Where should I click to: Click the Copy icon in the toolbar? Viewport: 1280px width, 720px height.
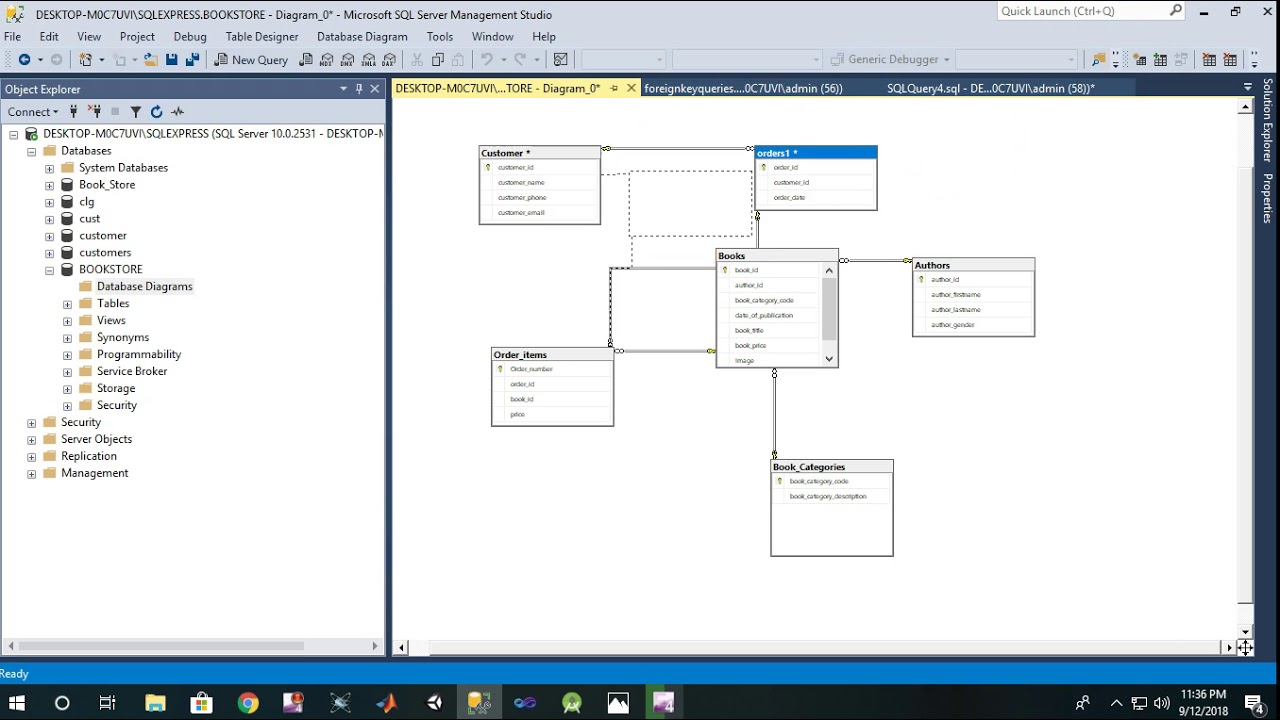(438, 60)
